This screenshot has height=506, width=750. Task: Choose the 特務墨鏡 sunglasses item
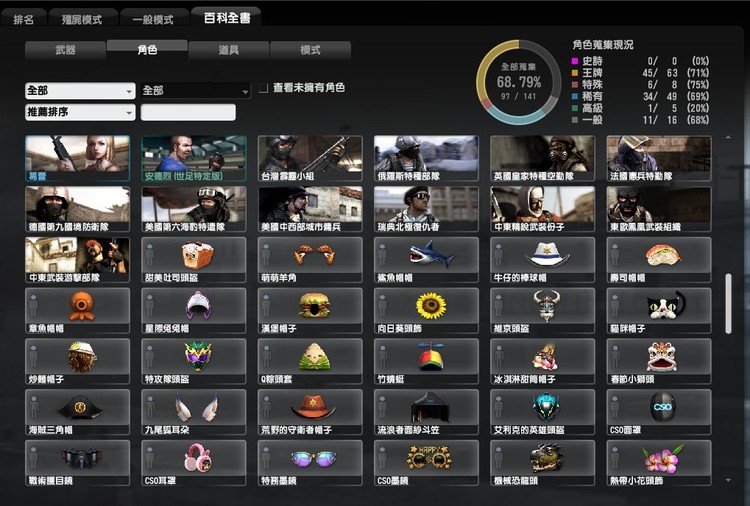click(310, 462)
